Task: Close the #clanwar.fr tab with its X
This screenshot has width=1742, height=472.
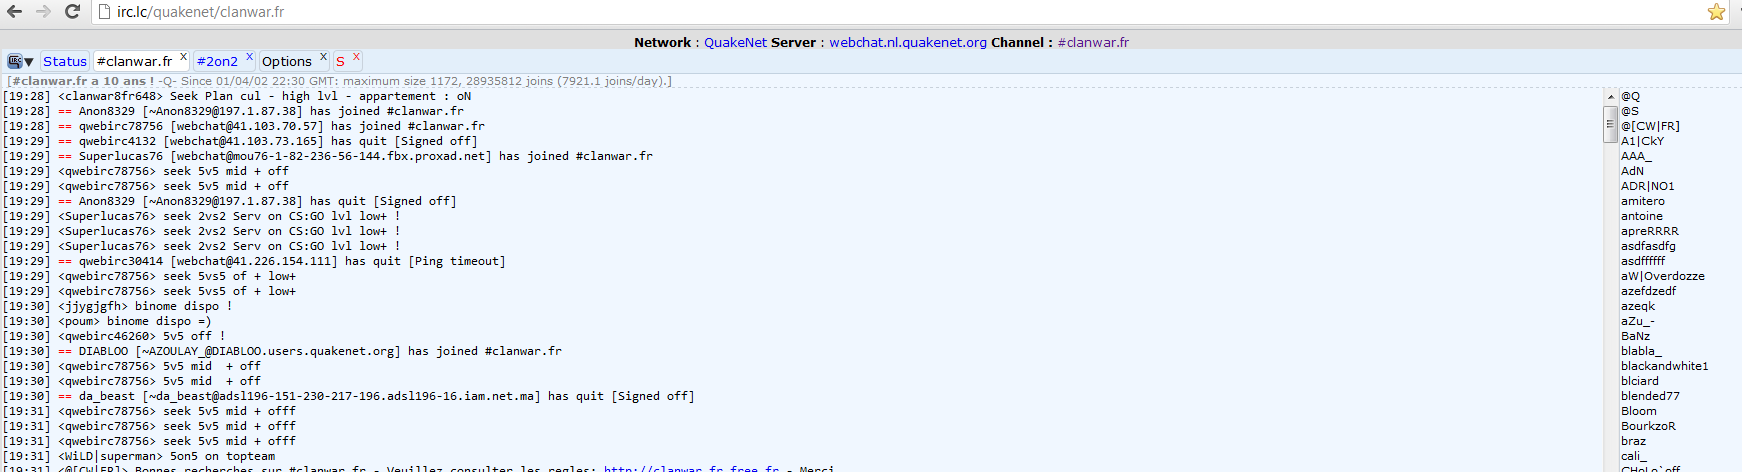Action: 183,57
